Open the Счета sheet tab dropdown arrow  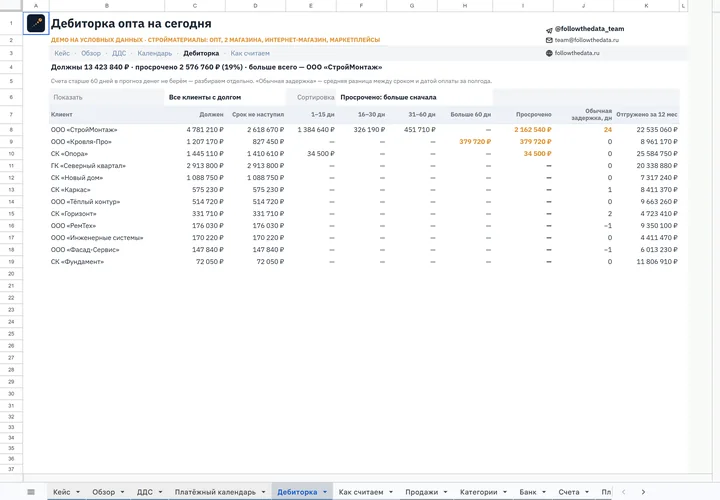[587, 492]
